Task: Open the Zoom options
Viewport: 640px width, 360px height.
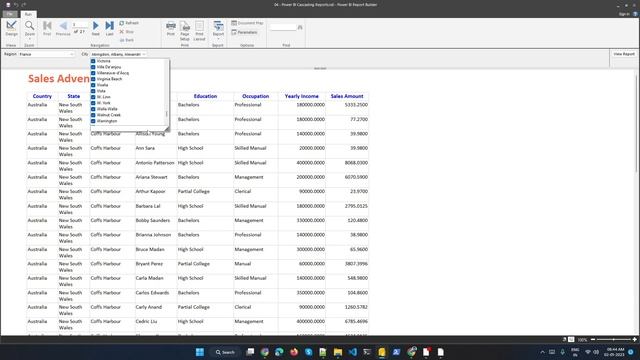Action: (x=30, y=29)
